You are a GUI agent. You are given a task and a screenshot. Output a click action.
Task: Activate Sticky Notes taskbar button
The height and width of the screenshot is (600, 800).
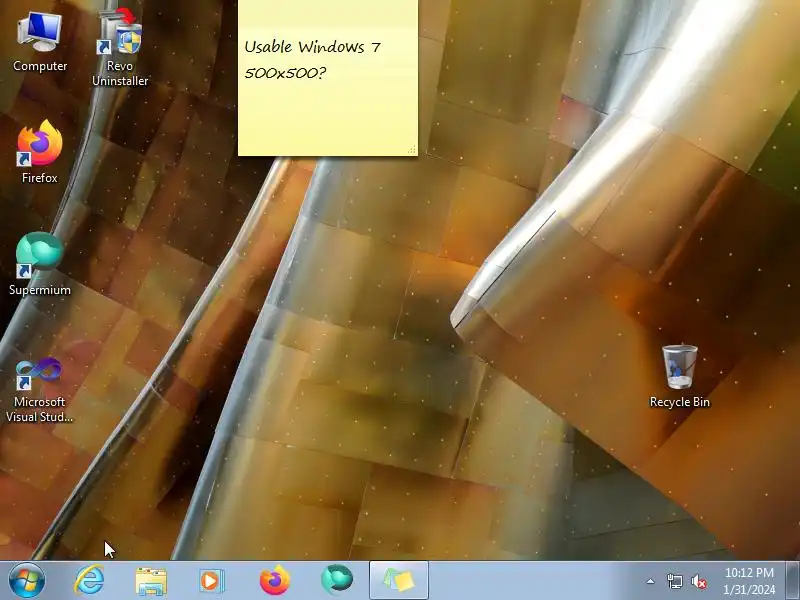pyautogui.click(x=398, y=581)
